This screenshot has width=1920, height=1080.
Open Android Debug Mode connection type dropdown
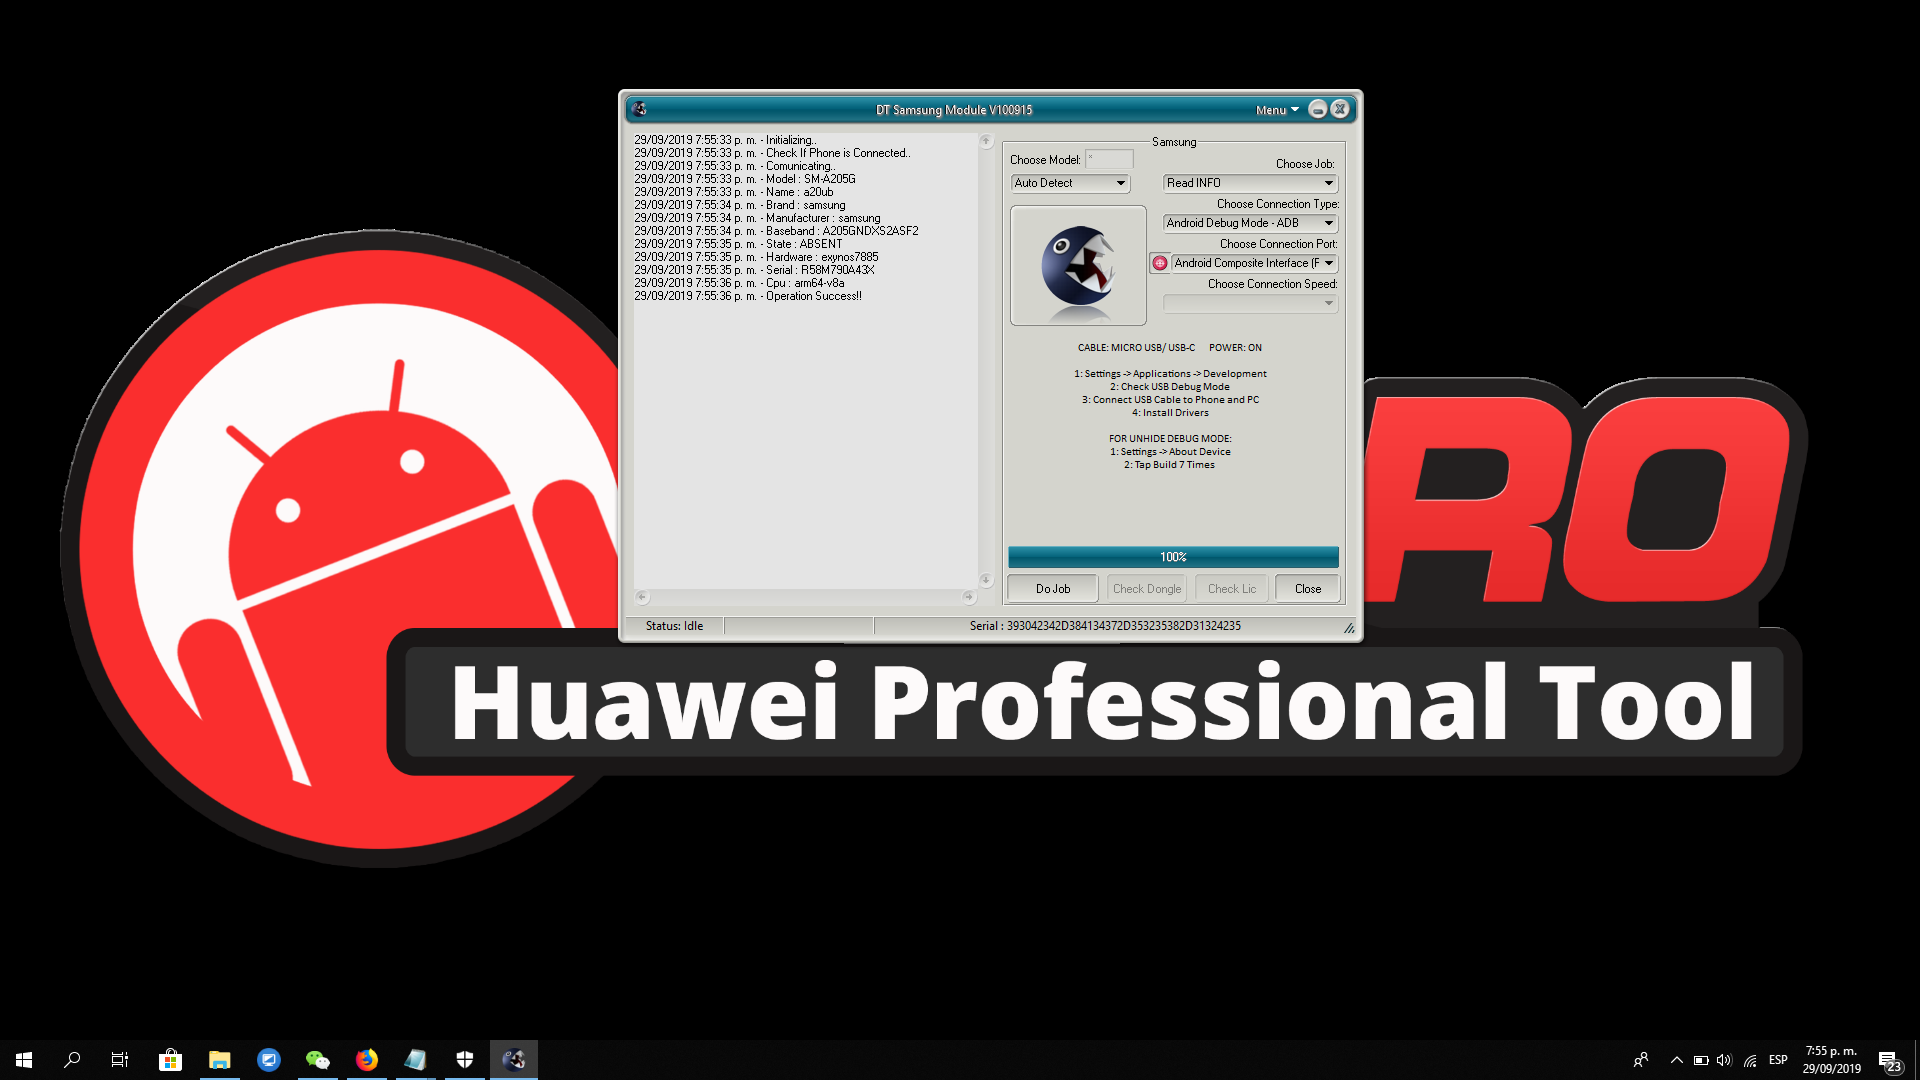(1250, 223)
